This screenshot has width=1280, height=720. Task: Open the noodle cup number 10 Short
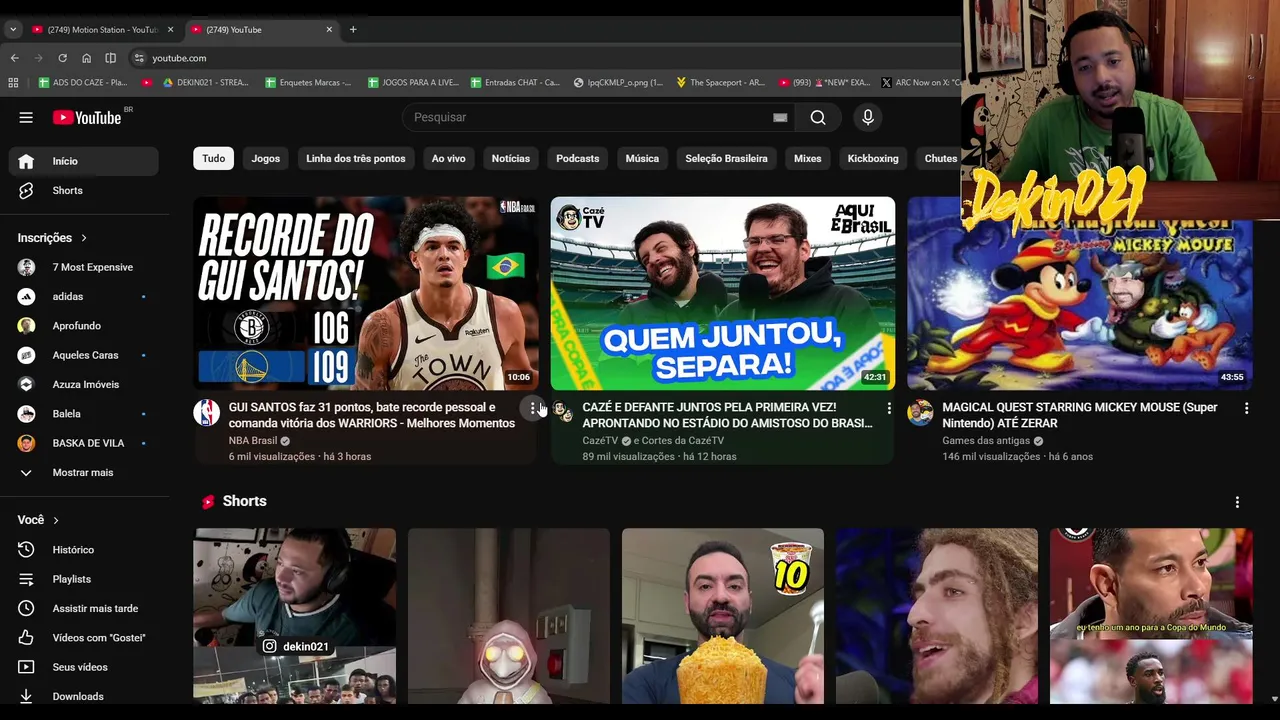[x=723, y=616]
